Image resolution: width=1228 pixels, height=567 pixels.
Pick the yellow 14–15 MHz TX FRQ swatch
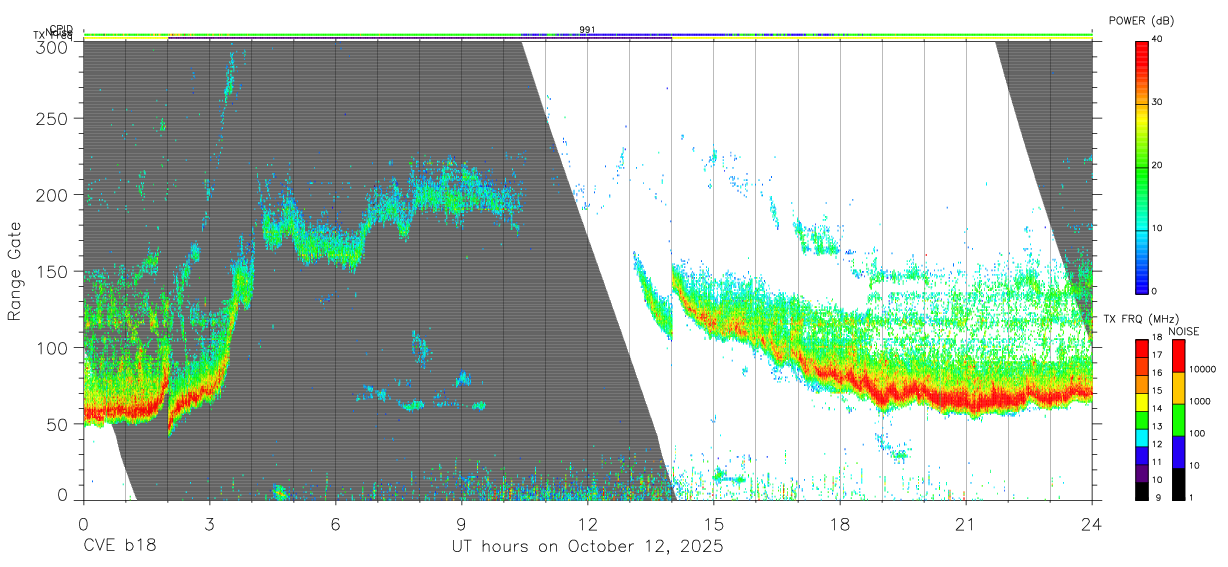(1142, 400)
